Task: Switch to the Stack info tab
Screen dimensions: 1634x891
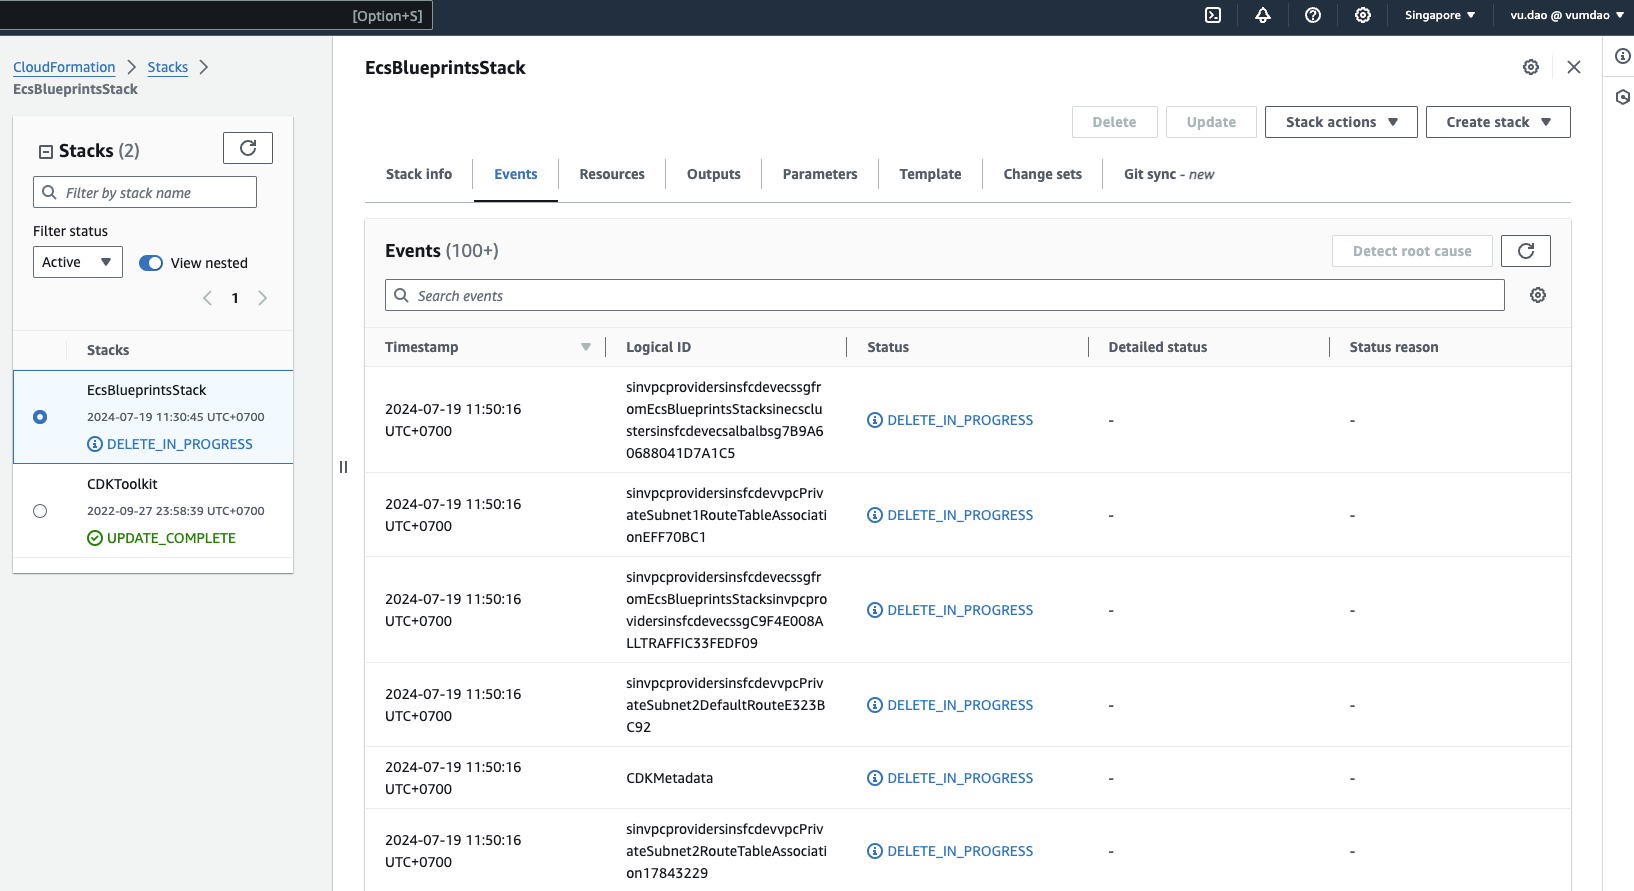Action: tap(419, 174)
